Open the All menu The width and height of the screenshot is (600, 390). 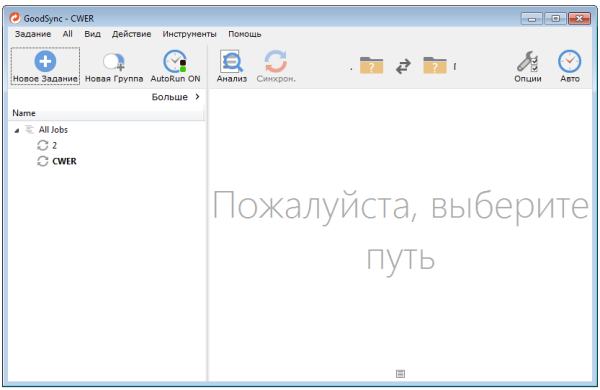(67, 34)
